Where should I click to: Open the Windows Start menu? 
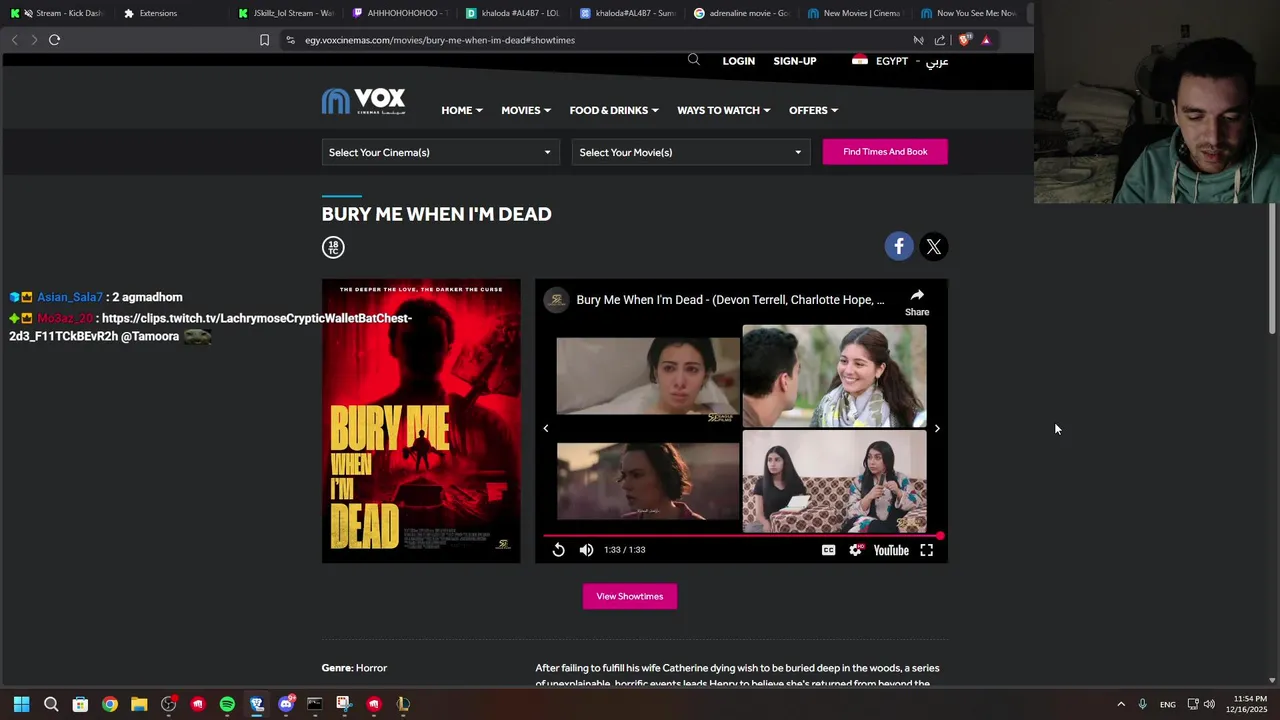21,704
